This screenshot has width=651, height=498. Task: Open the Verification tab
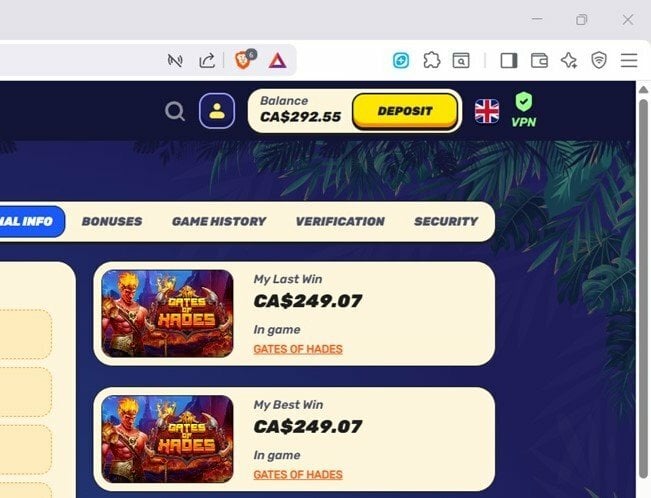(340, 221)
